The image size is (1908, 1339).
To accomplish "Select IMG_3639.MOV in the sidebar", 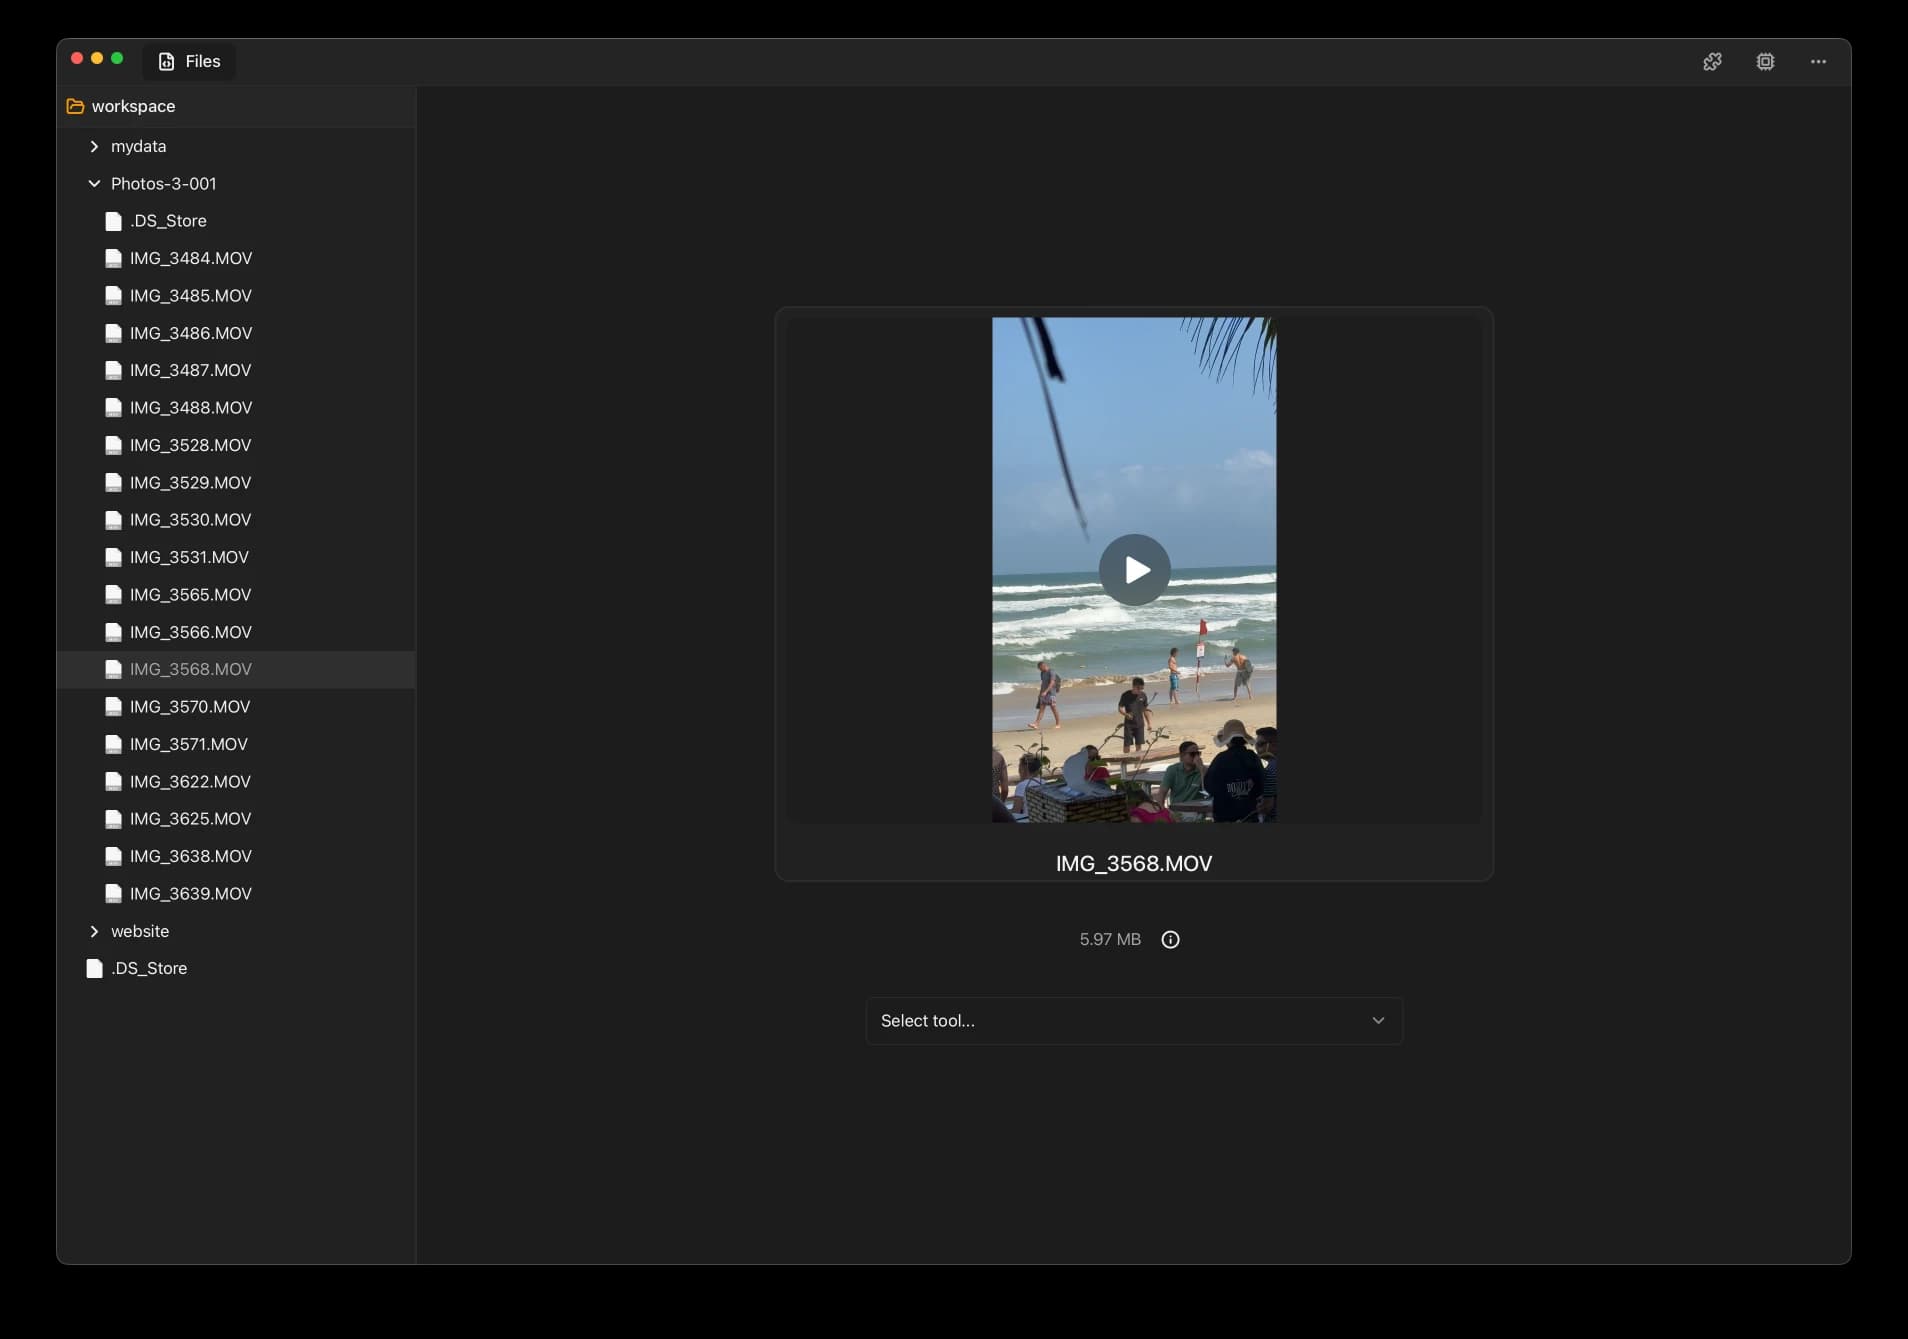I will tap(190, 893).
